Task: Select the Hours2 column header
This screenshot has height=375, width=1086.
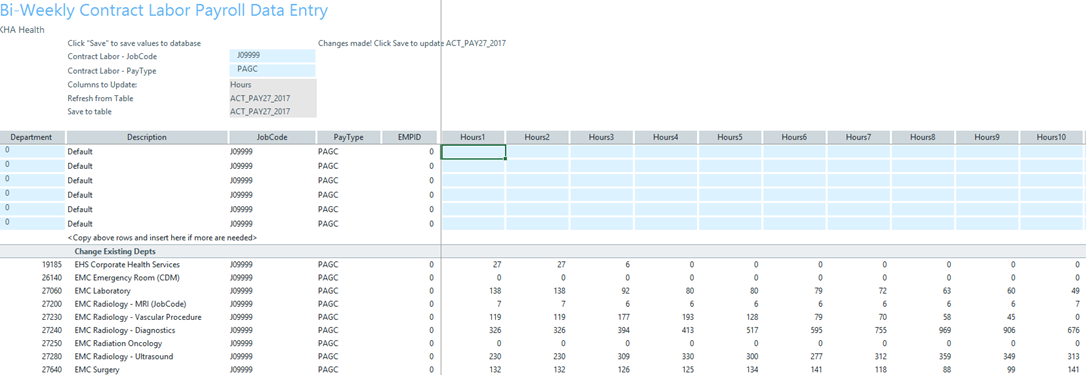Action: (537, 137)
